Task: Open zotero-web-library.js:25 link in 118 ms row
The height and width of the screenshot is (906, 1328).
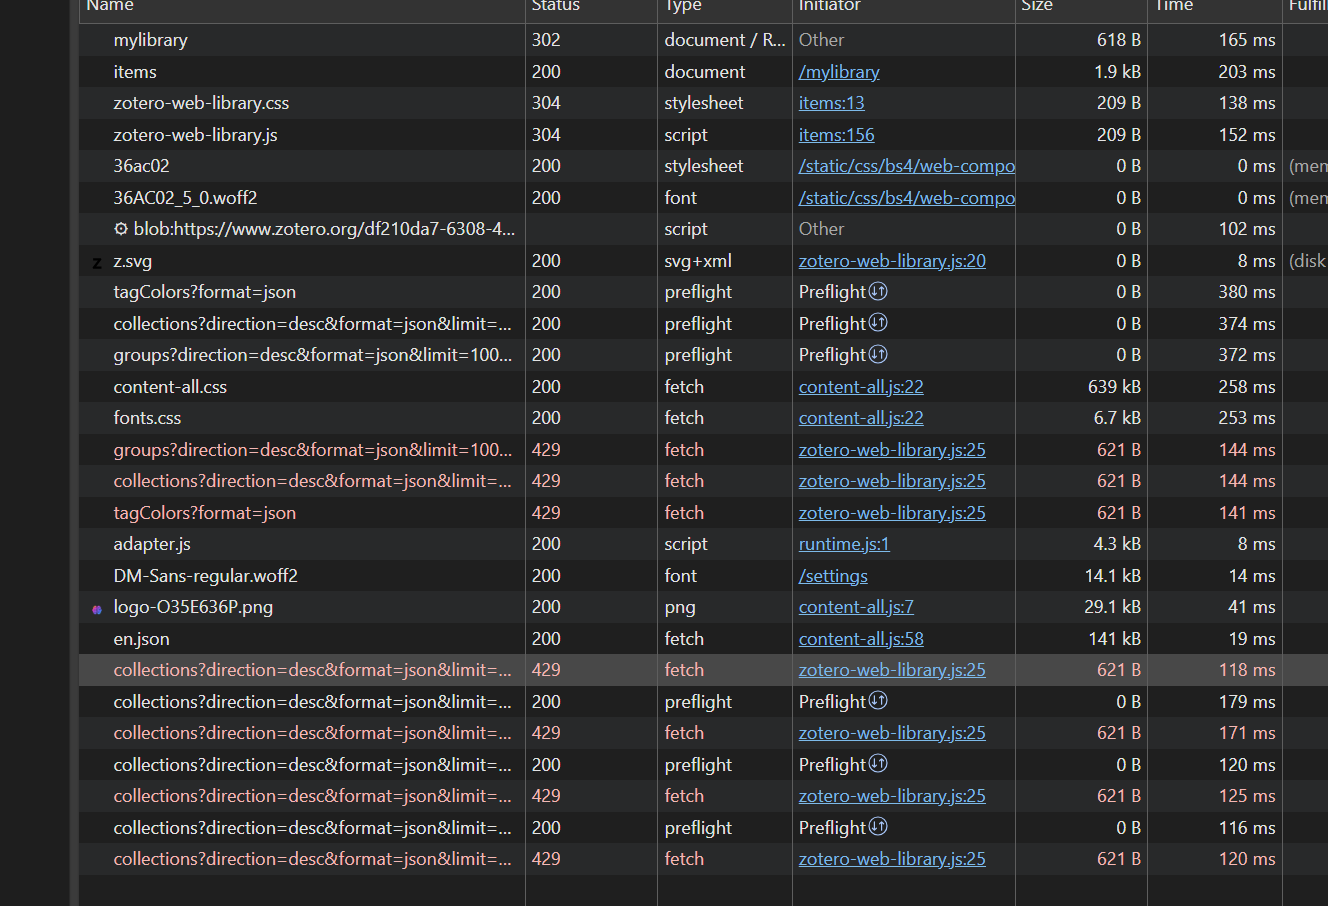Action: pyautogui.click(x=892, y=670)
